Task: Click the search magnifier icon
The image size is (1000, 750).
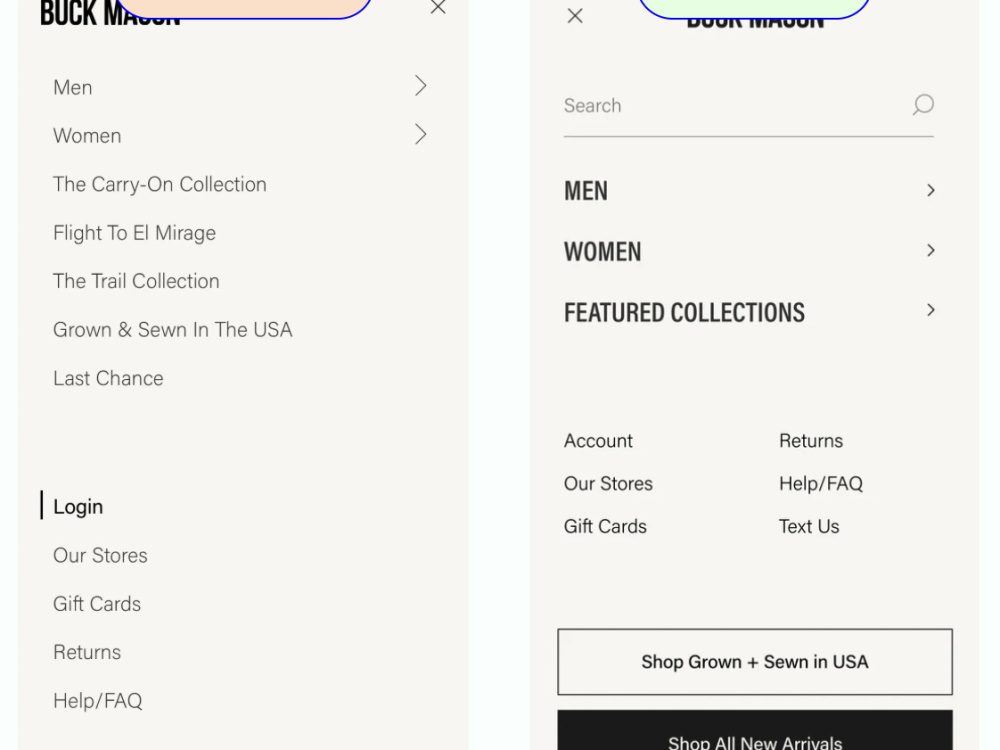Action: tap(923, 105)
